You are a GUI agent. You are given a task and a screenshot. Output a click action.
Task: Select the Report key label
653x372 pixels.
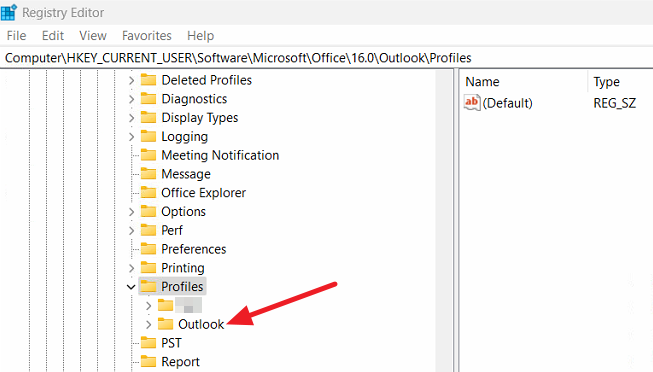click(x=180, y=362)
